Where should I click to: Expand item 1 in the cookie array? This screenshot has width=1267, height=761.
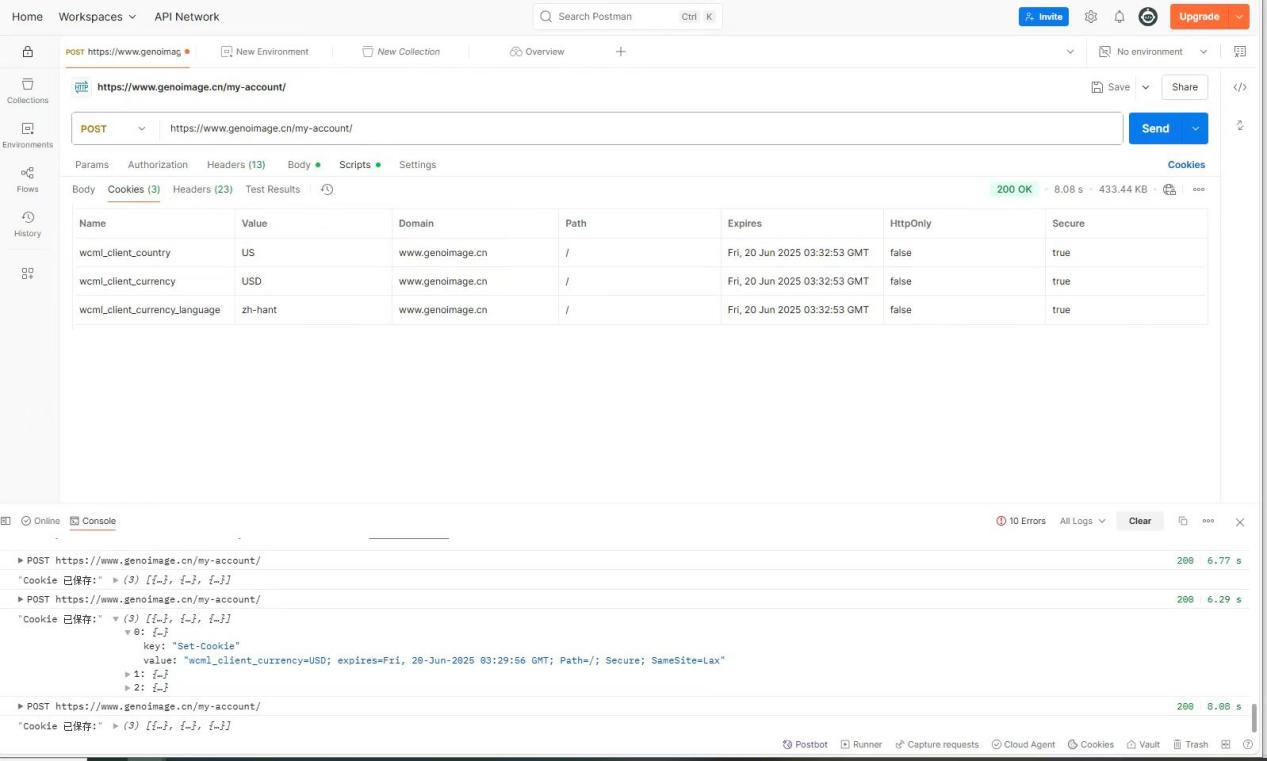(x=127, y=675)
